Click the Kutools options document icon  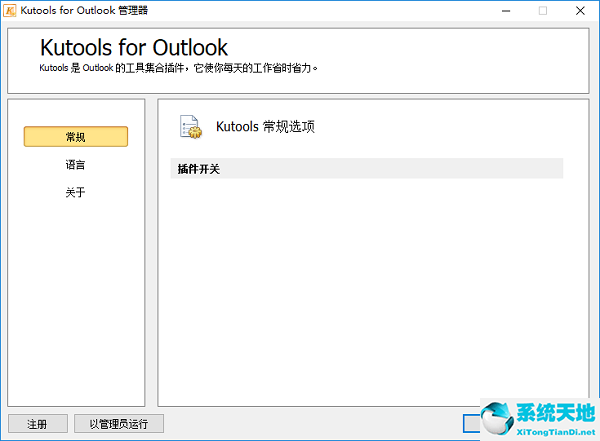(191, 127)
